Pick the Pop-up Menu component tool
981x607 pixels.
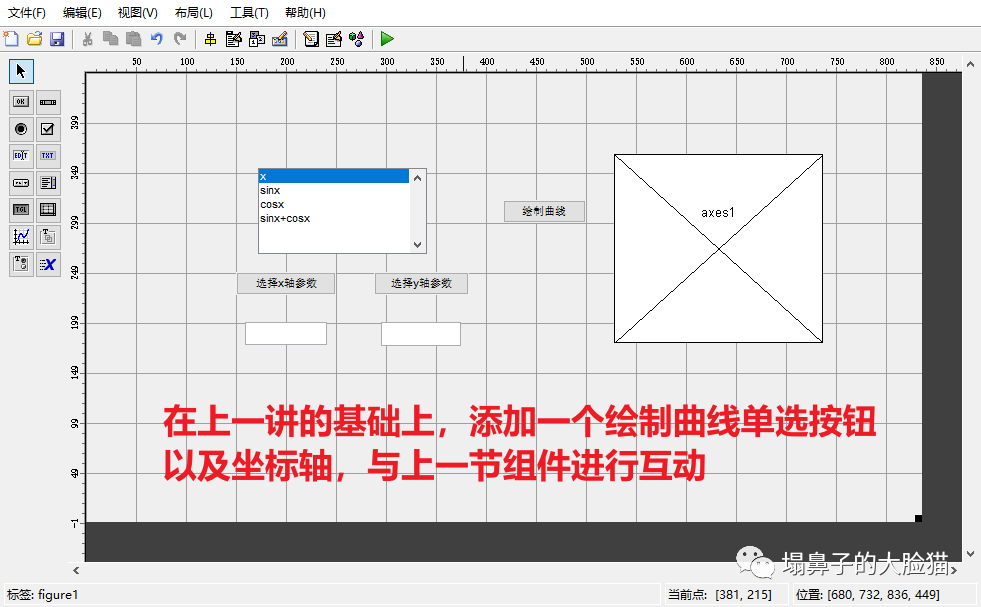pos(21,183)
